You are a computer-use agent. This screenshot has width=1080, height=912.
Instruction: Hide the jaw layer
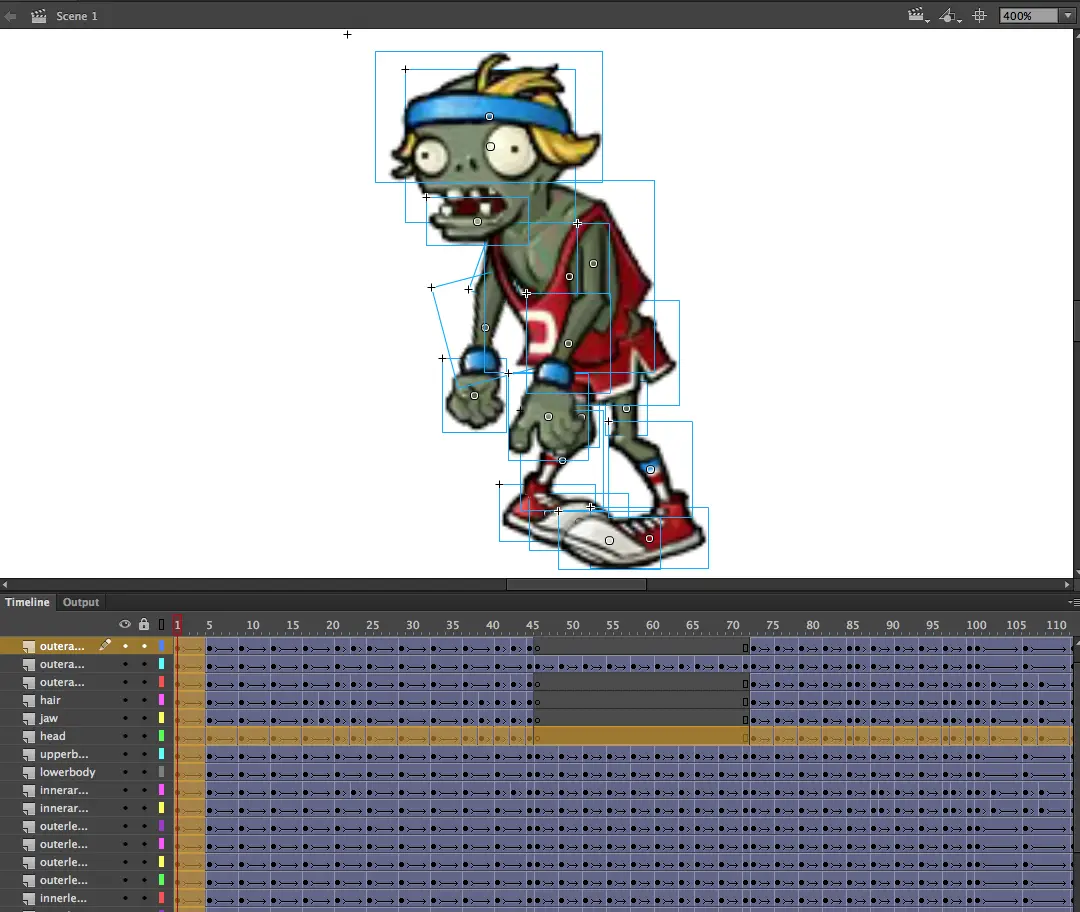(125, 718)
